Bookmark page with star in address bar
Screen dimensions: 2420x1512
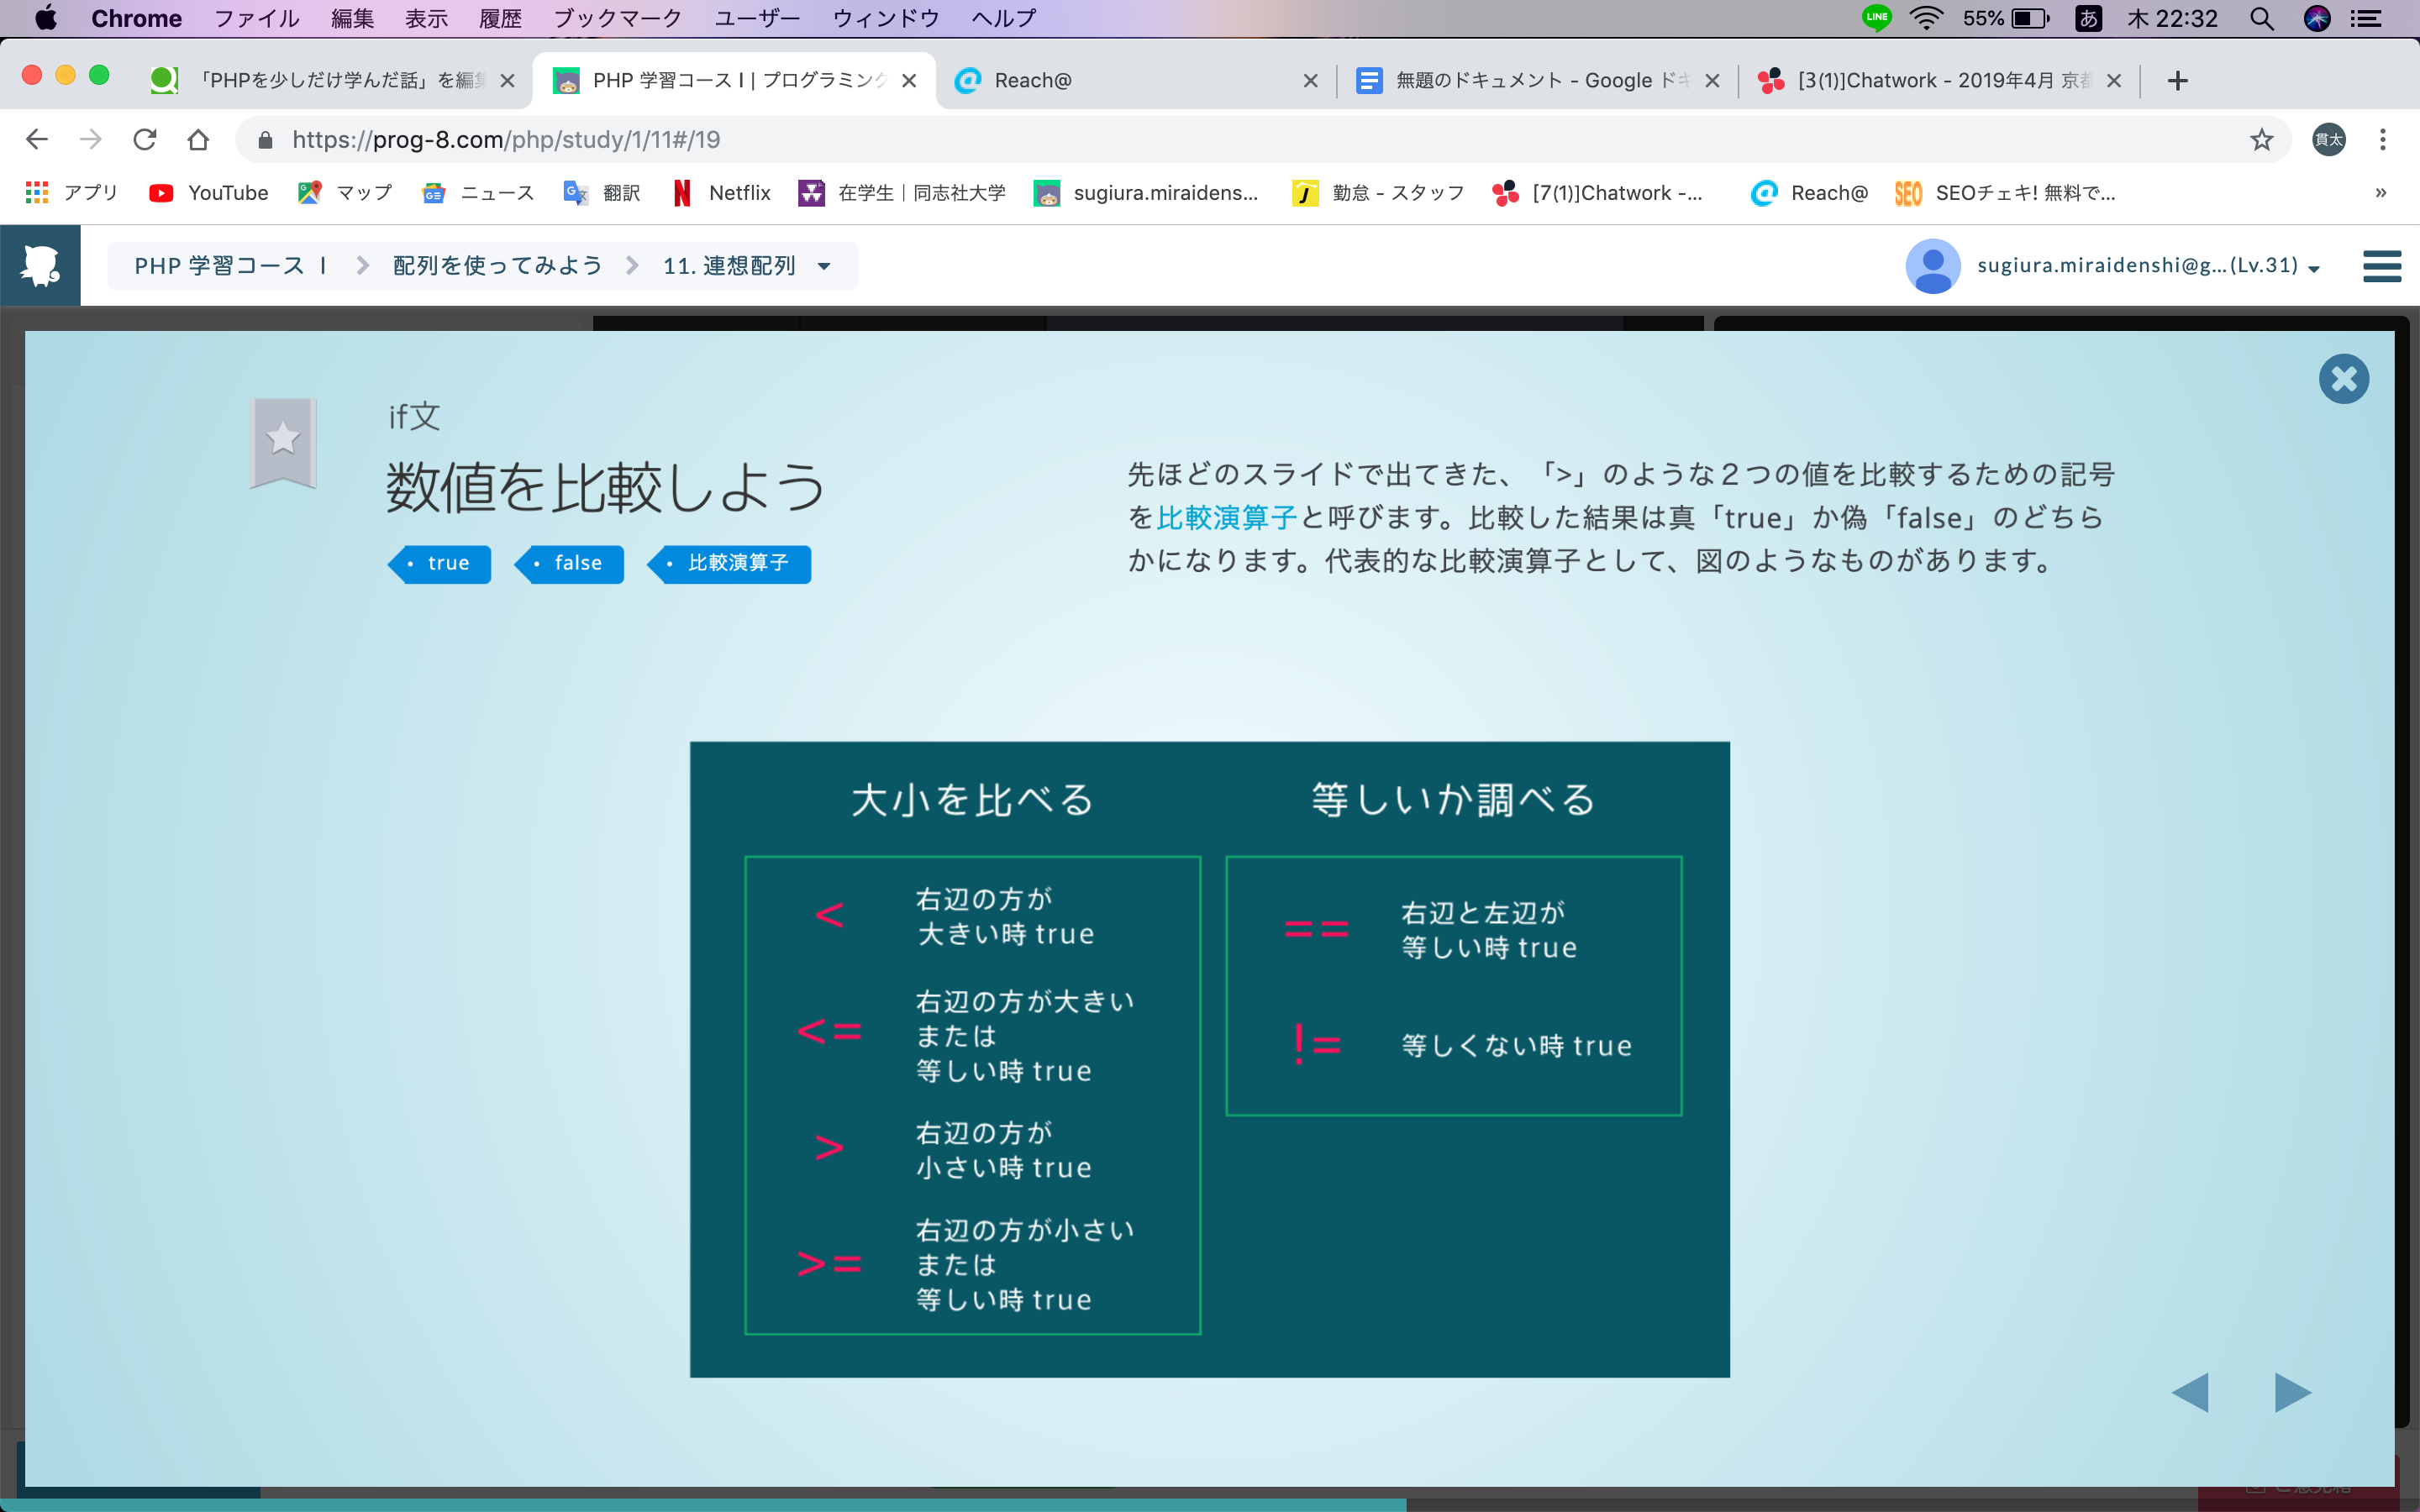click(x=2261, y=140)
